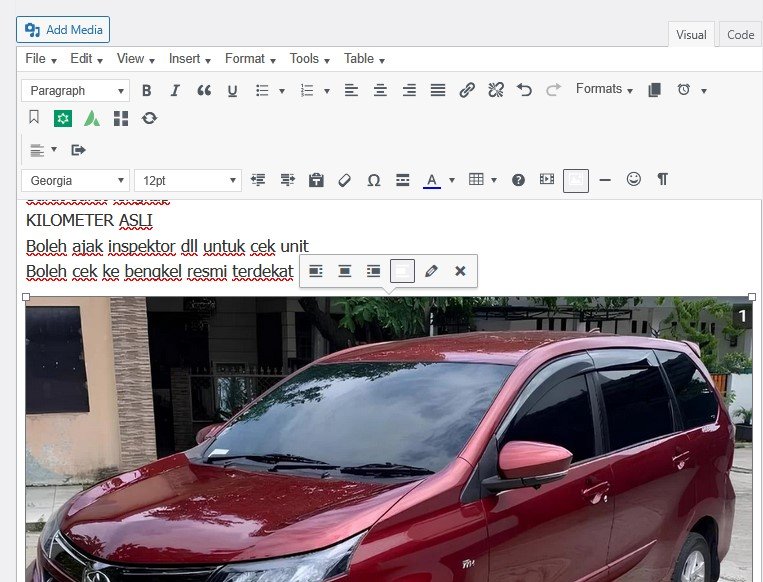
Task: Click the pencil icon to edit image
Action: (x=431, y=271)
